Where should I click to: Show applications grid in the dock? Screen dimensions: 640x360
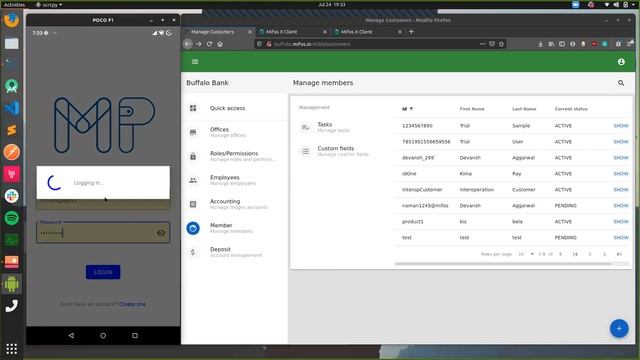tap(11, 349)
